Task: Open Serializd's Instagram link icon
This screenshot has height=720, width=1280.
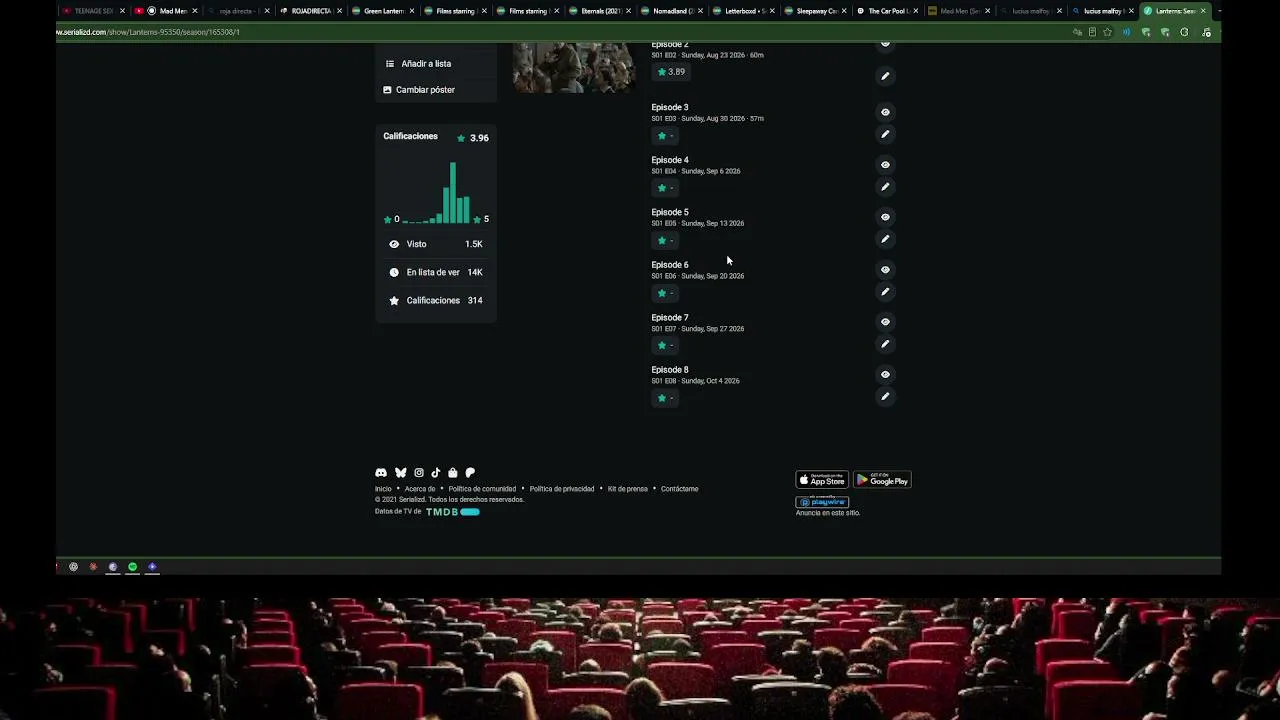Action: [x=419, y=473]
